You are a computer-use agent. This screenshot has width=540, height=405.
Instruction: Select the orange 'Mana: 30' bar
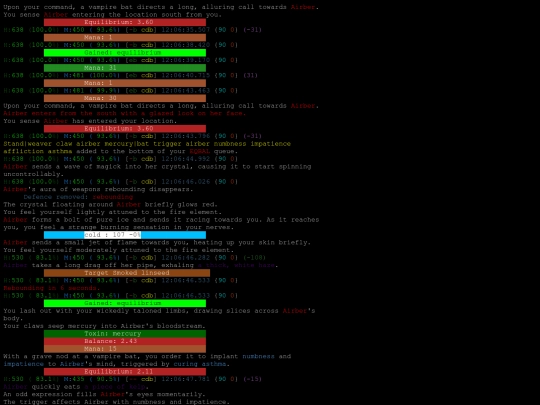tap(125, 98)
